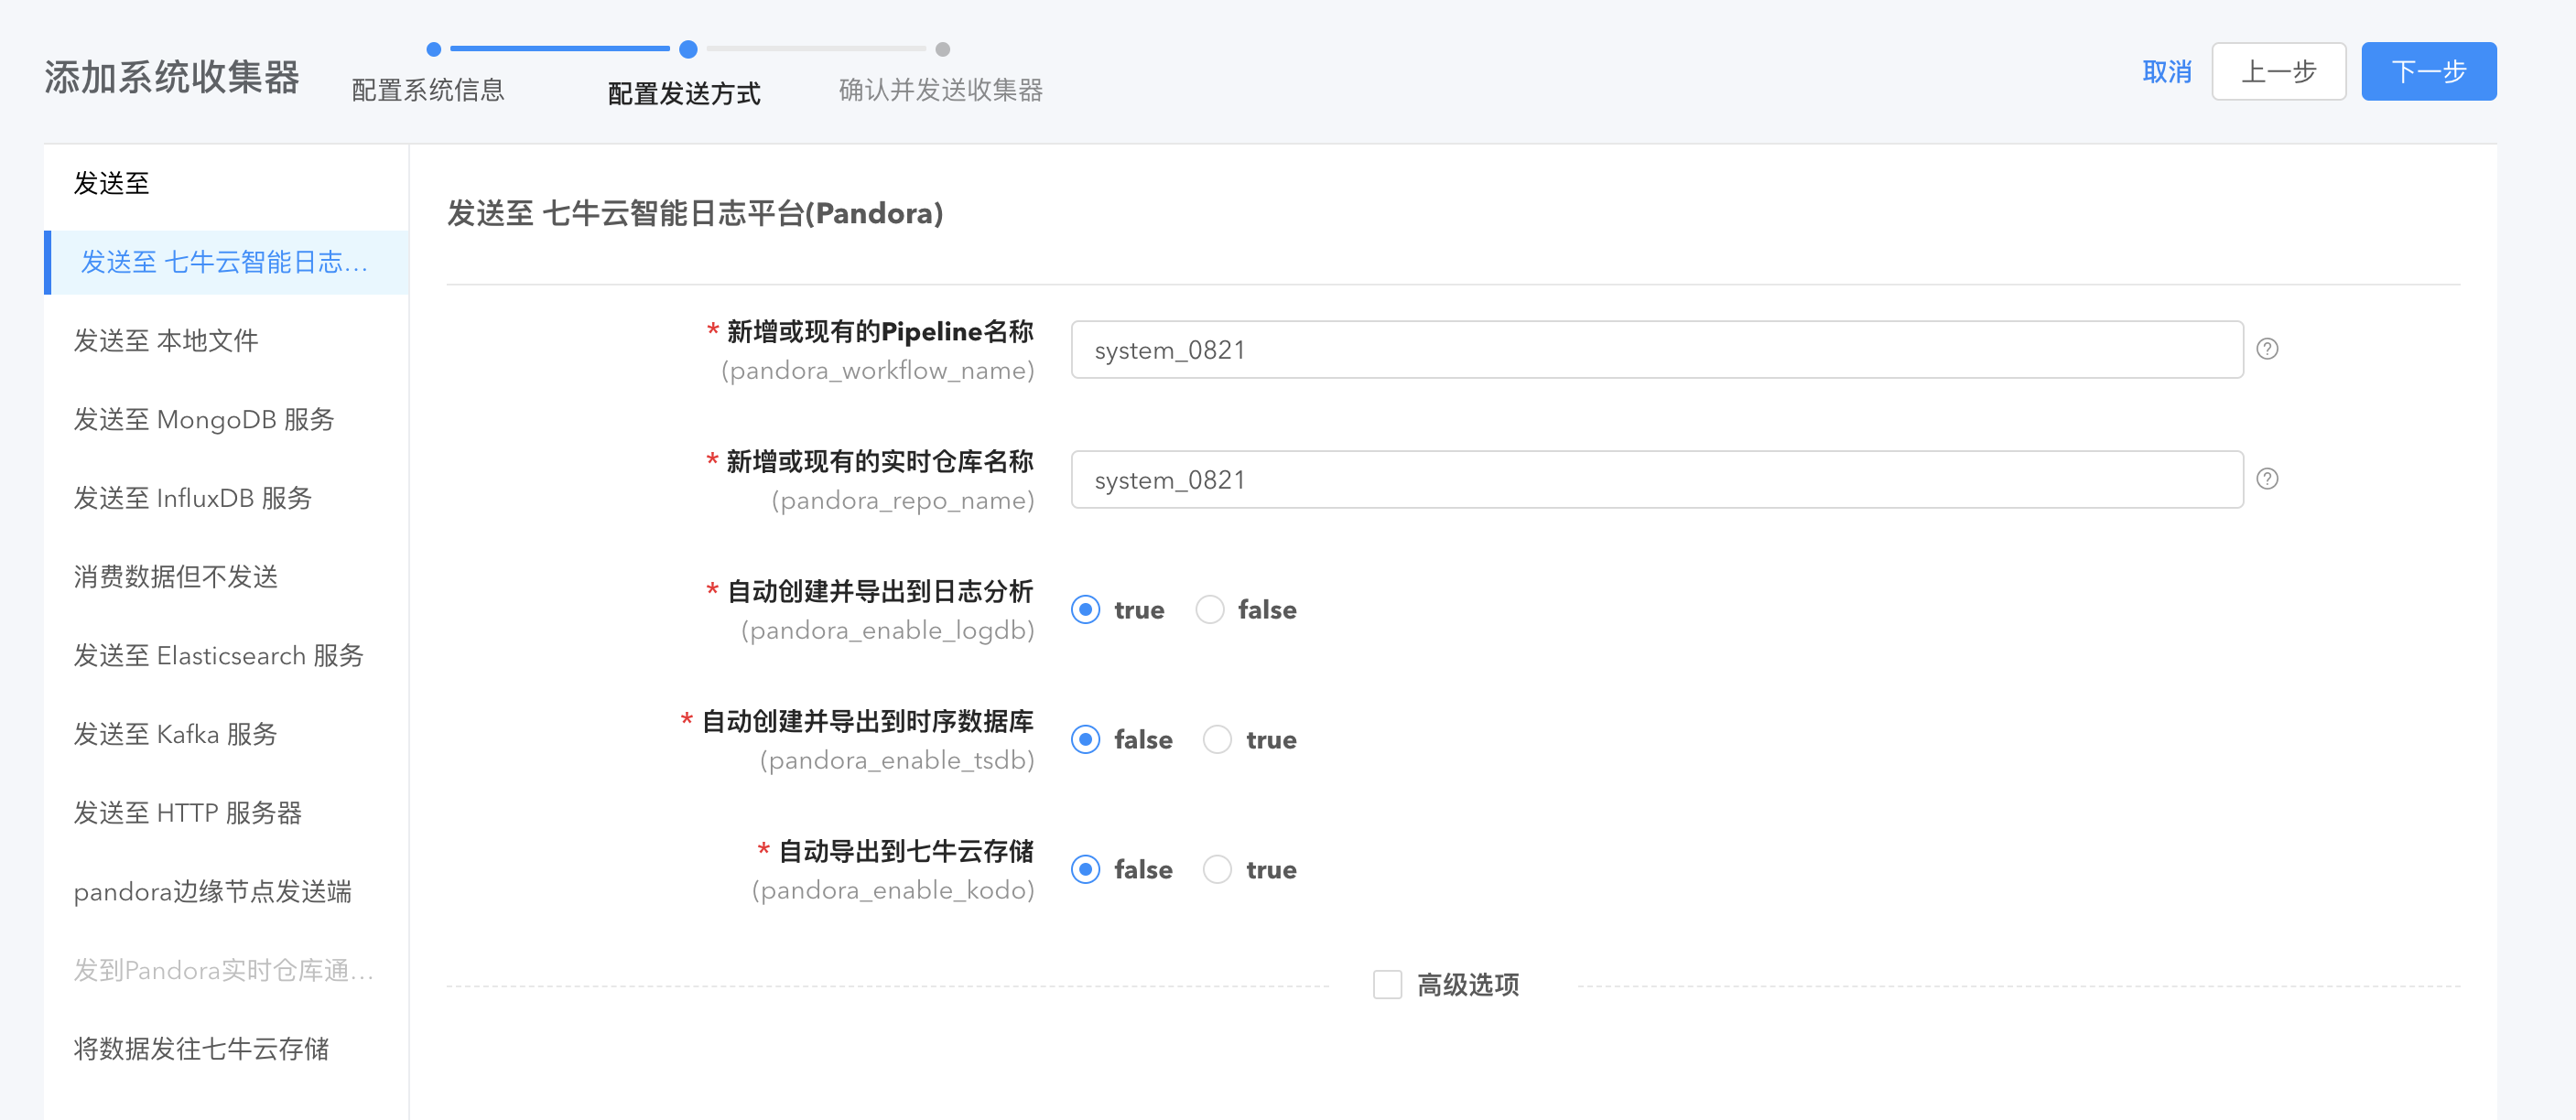Screen dimensions: 2576x1120
Task: Select 发到Pandora实时仓库通 option
Action: [x=226, y=971]
